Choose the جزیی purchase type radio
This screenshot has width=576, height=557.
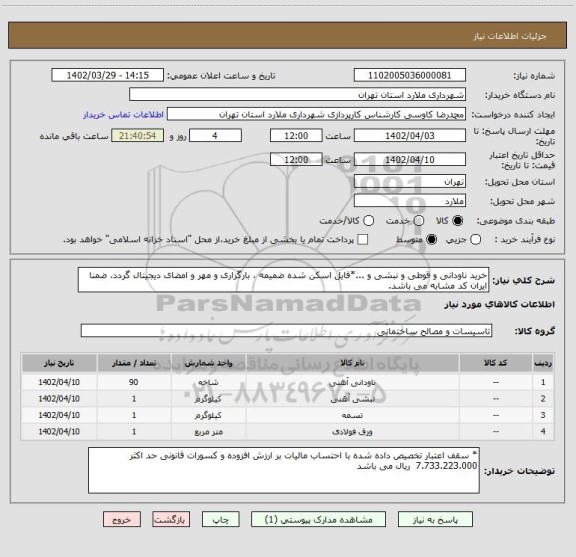[475, 240]
